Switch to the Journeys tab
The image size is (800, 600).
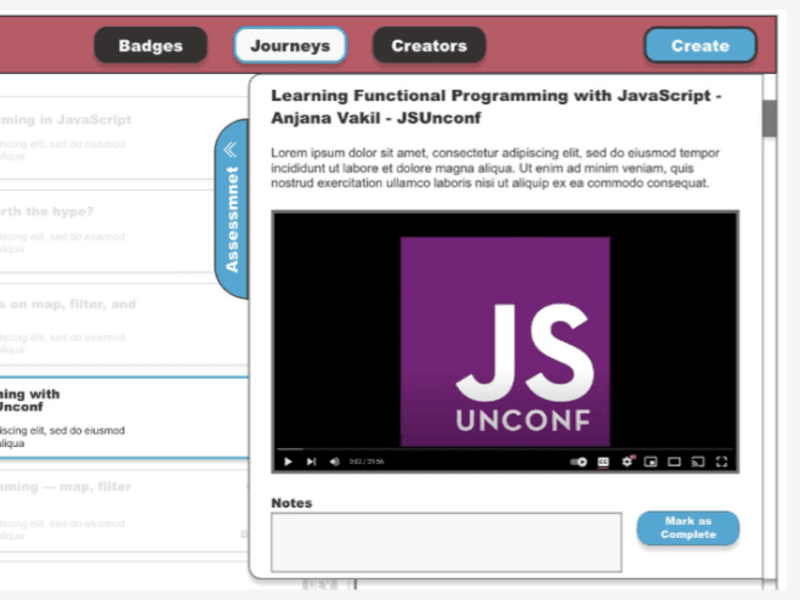click(x=290, y=45)
